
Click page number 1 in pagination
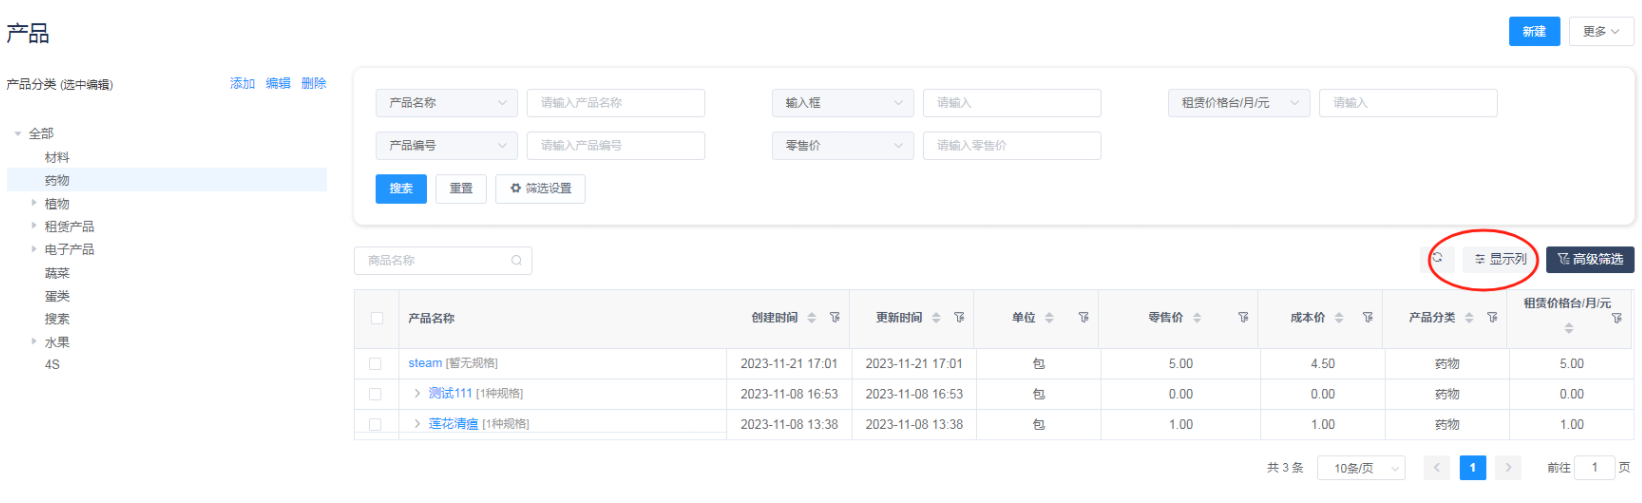(x=1473, y=467)
